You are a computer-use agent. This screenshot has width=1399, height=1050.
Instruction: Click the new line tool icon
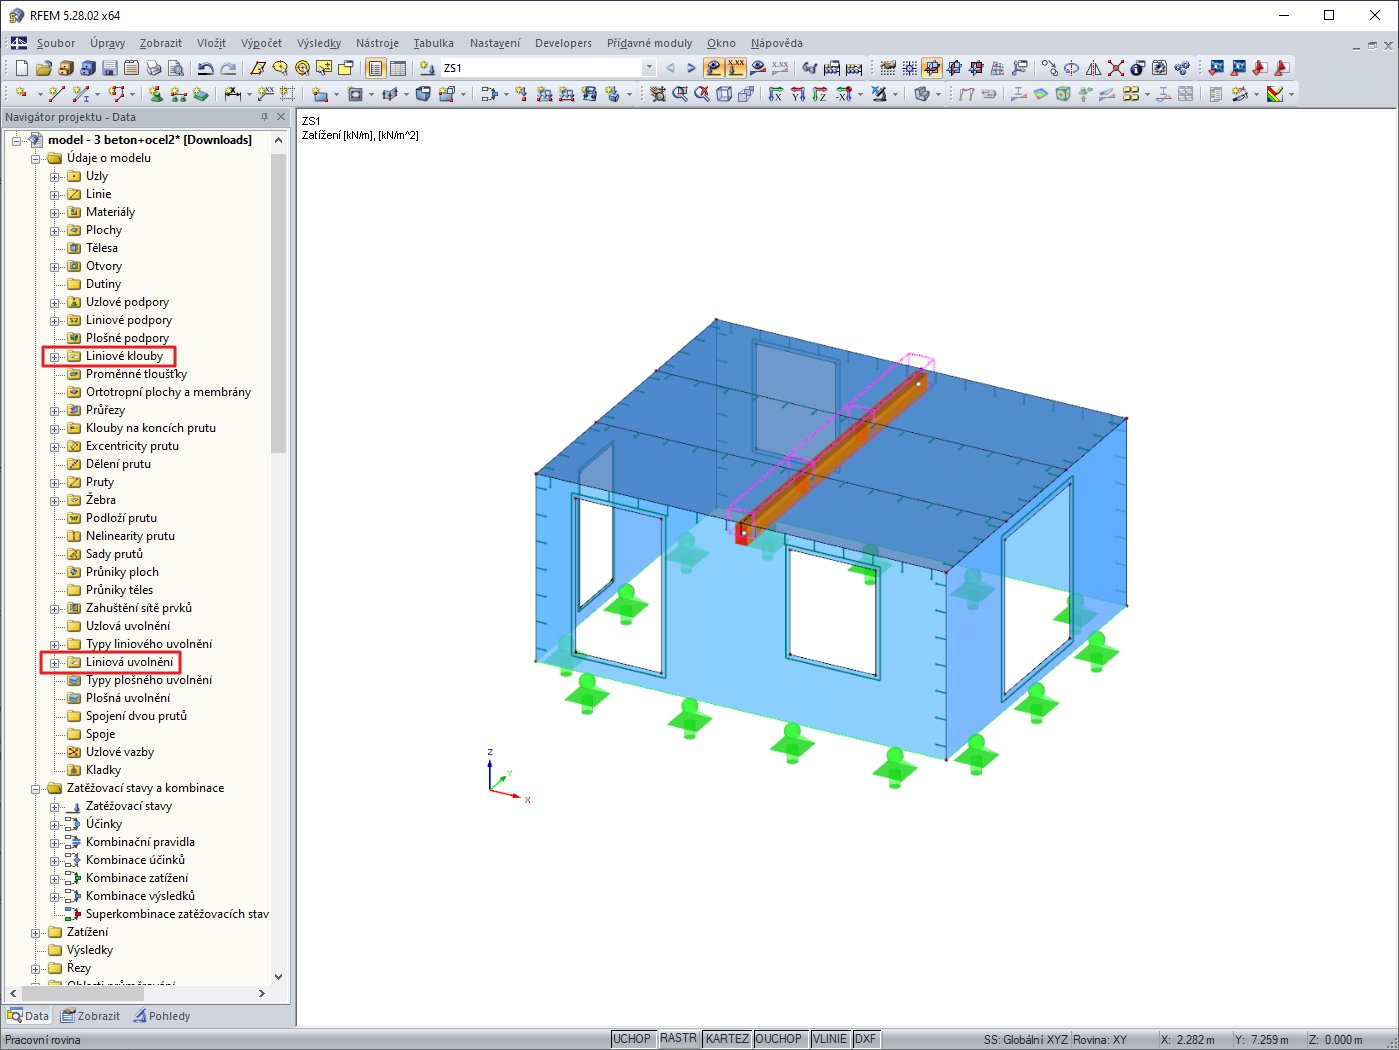pos(56,94)
